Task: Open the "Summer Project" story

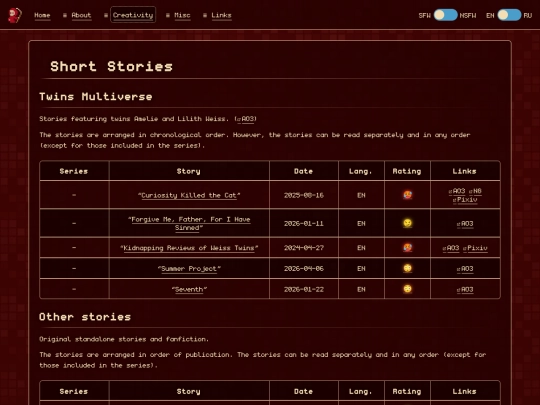Action: (189, 269)
